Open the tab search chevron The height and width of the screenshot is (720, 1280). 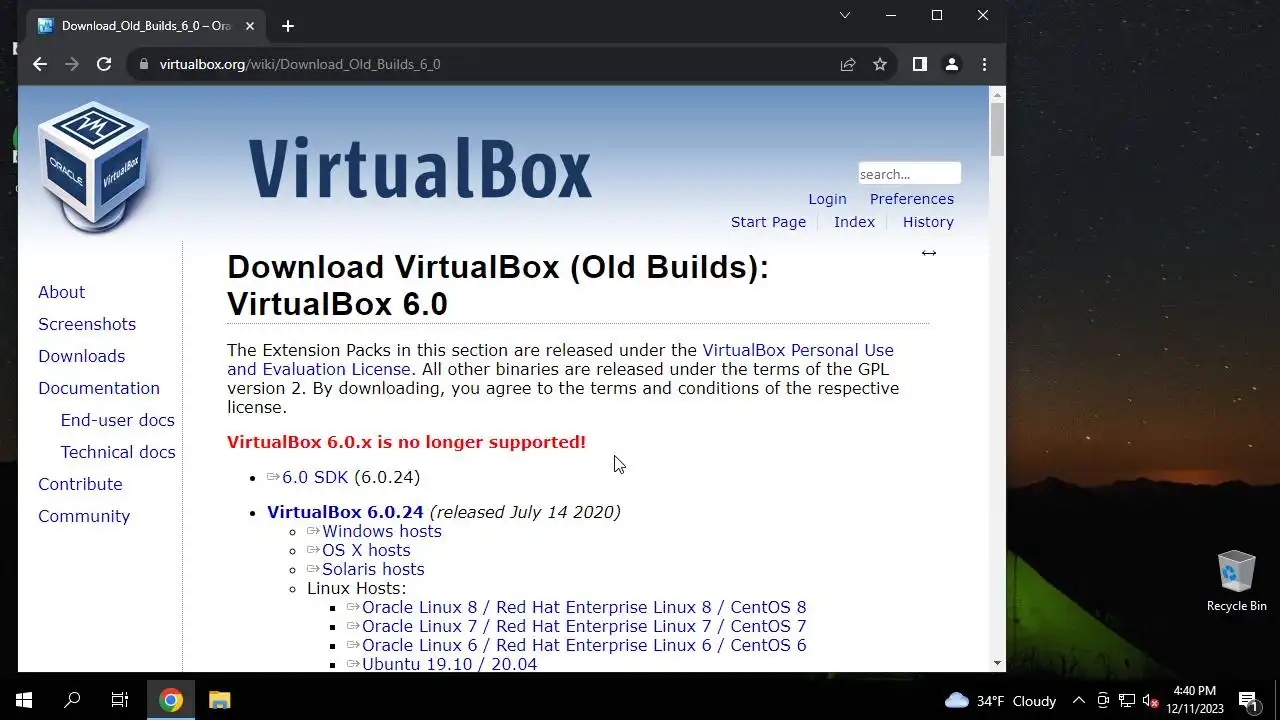tap(845, 15)
